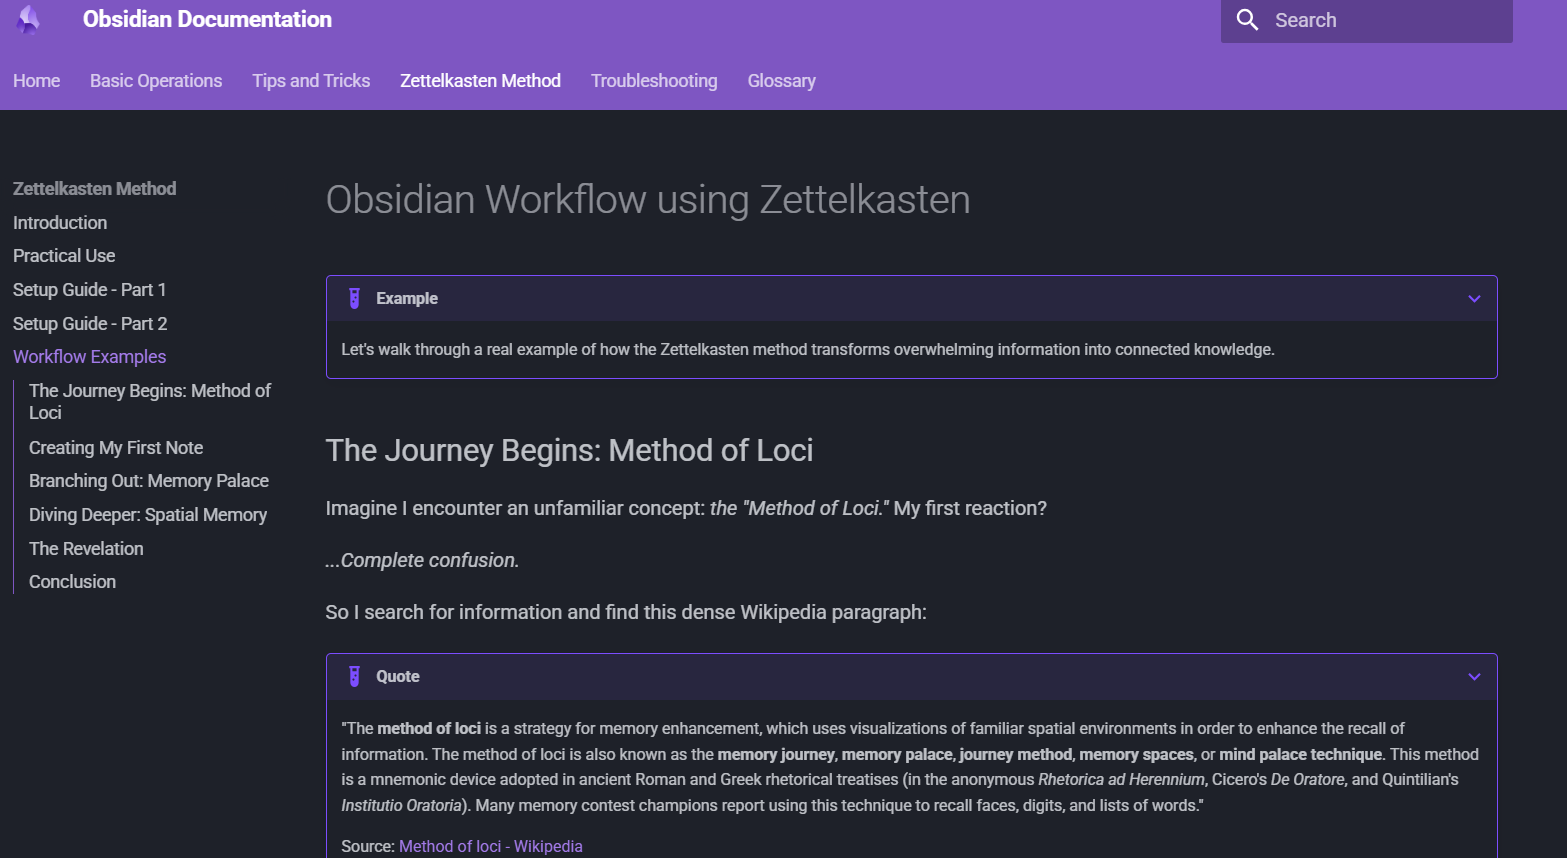Screen dimensions: 1567x858
Task: Select Practical Use in the sidebar
Action: tap(63, 255)
